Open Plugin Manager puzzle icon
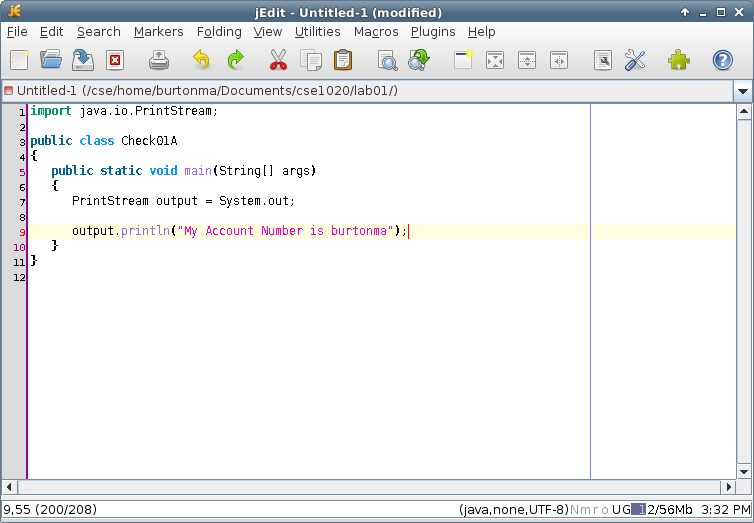The image size is (754, 523). click(679, 61)
